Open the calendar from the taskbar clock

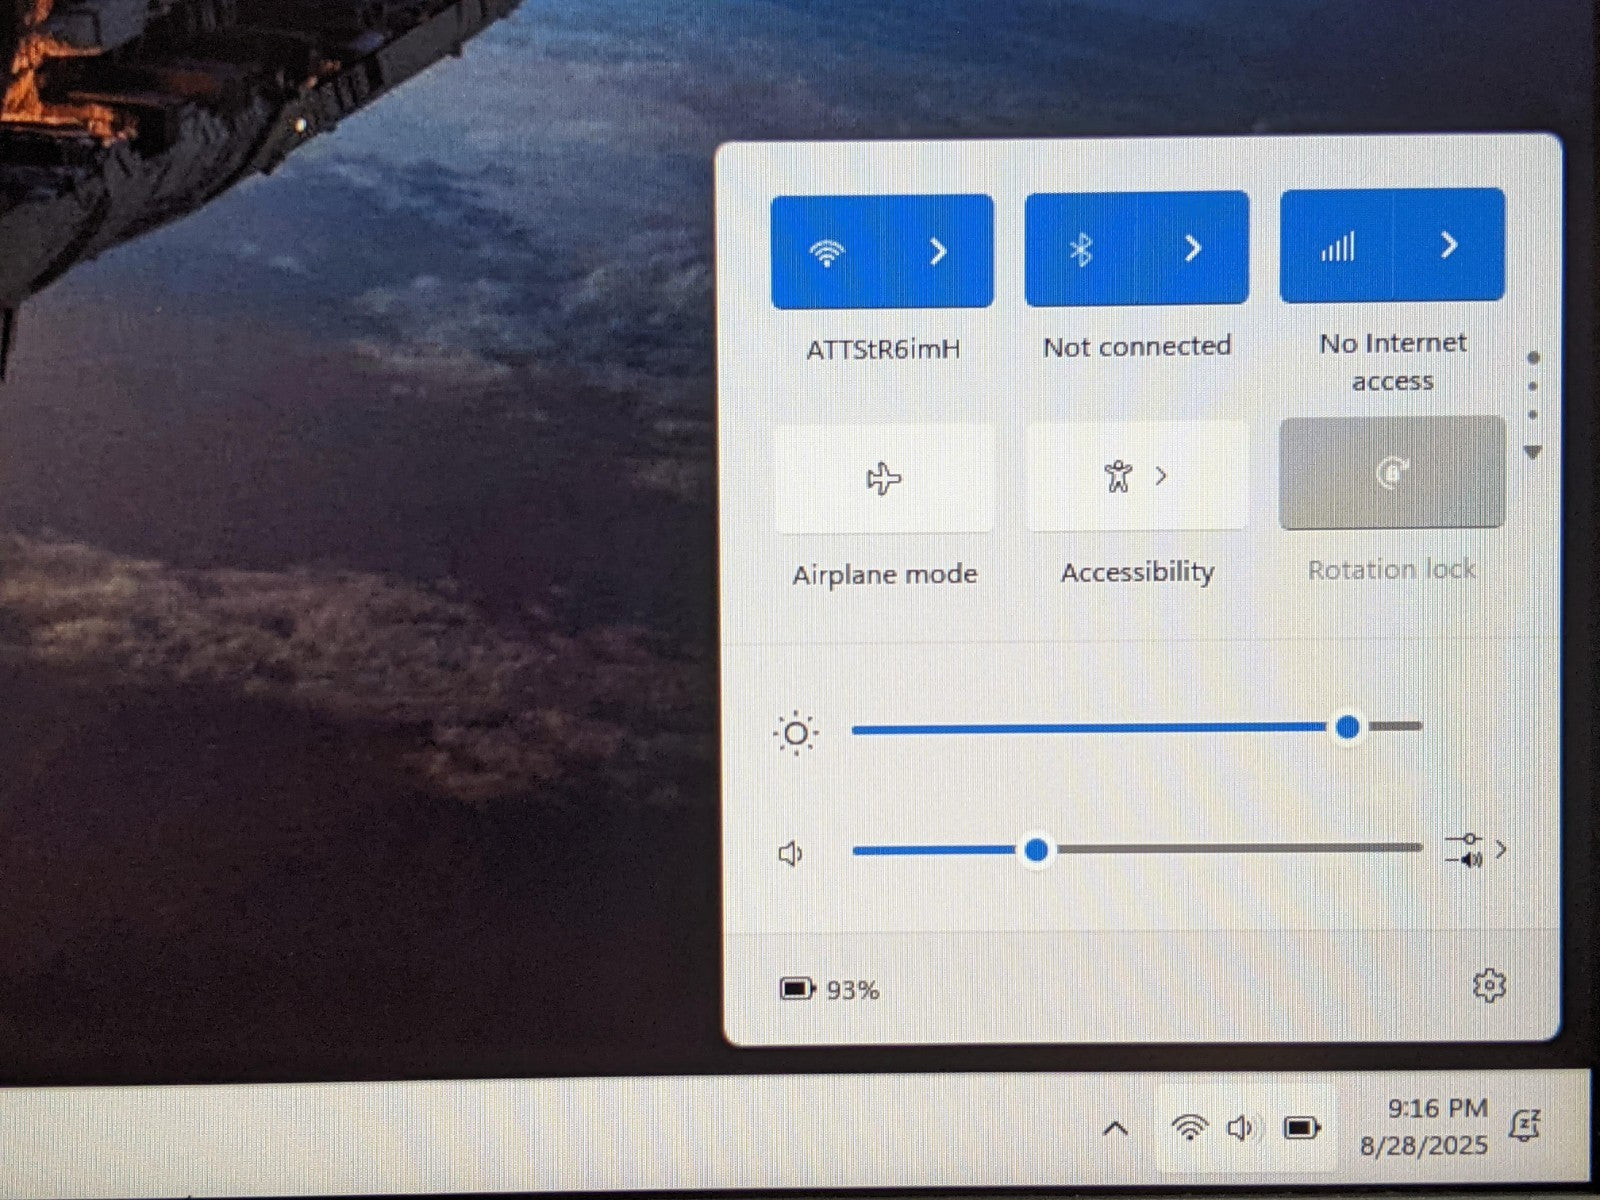pyautogui.click(x=1425, y=1127)
